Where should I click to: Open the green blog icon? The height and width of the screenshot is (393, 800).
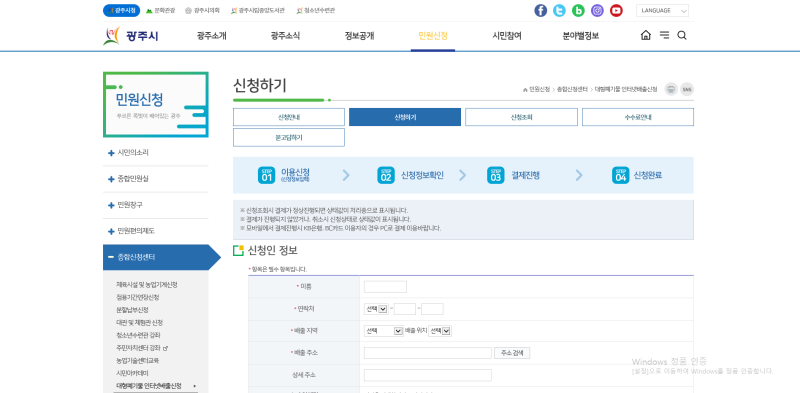click(579, 11)
